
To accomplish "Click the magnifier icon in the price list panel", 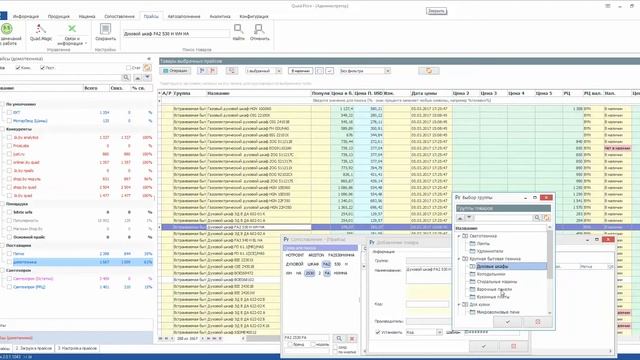I will click(x=127, y=78).
